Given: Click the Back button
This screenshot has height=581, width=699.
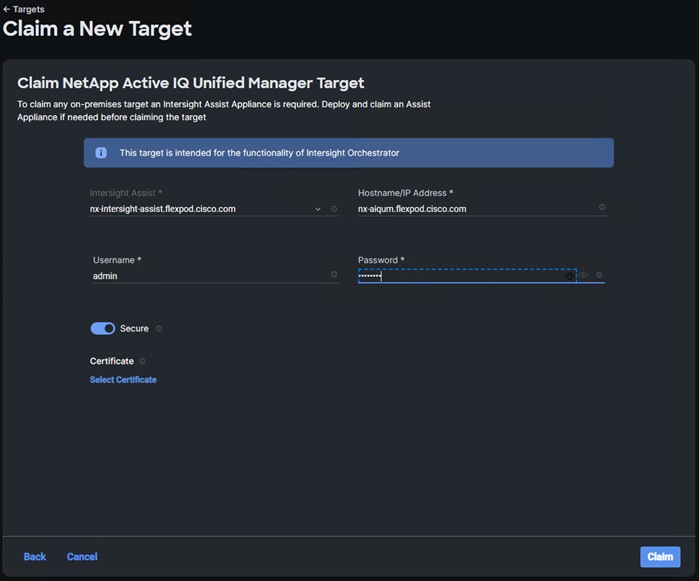Looking at the screenshot, I should click(35, 556).
